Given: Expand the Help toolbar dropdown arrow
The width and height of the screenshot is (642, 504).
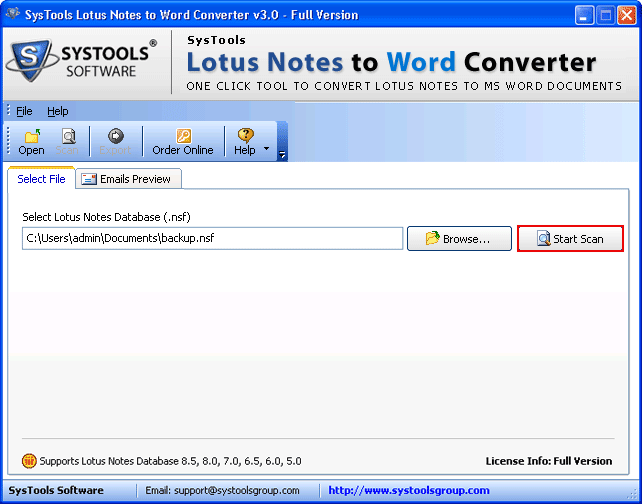Looking at the screenshot, I should pyautogui.click(x=267, y=148).
